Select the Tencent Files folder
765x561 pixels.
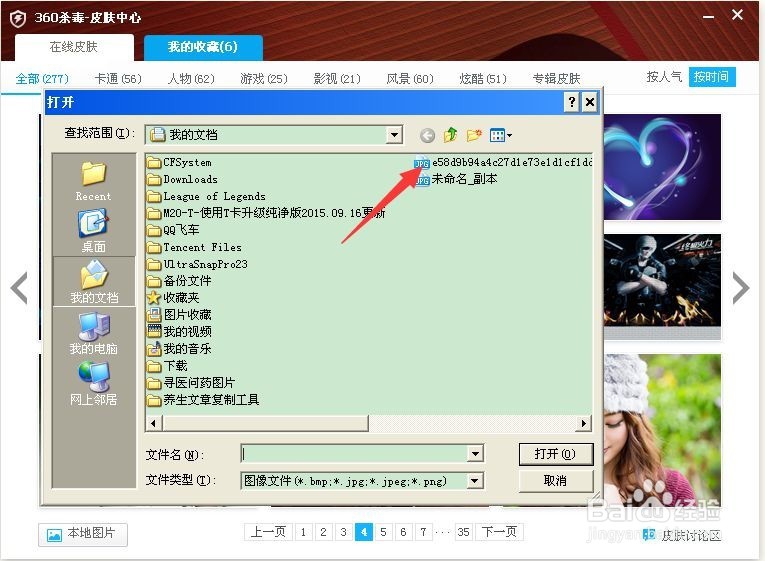point(195,247)
